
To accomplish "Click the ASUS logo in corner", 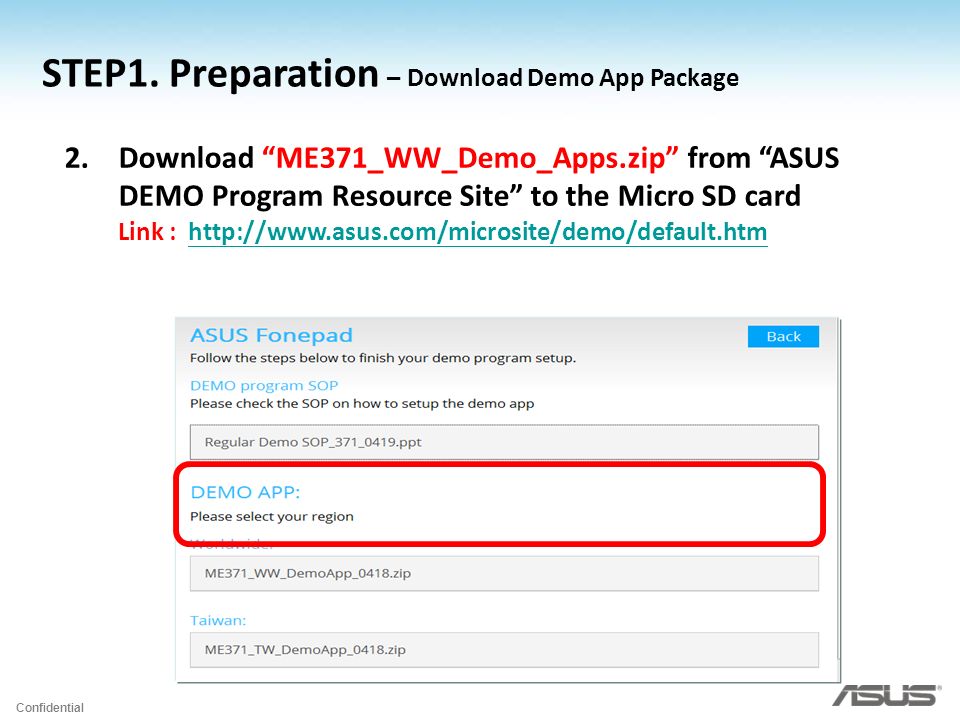I will (x=886, y=695).
